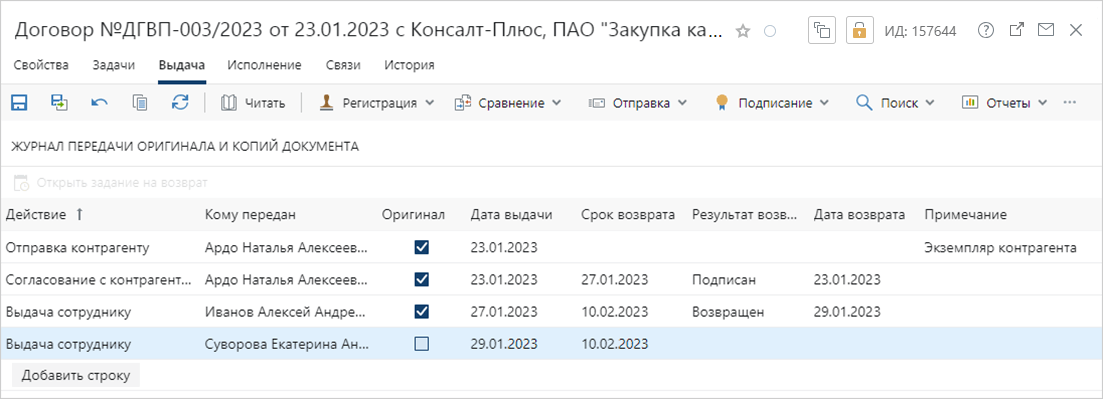
Task: Toggle Оригинал checkbox for Иванов Алексей row
Action: coord(422,312)
